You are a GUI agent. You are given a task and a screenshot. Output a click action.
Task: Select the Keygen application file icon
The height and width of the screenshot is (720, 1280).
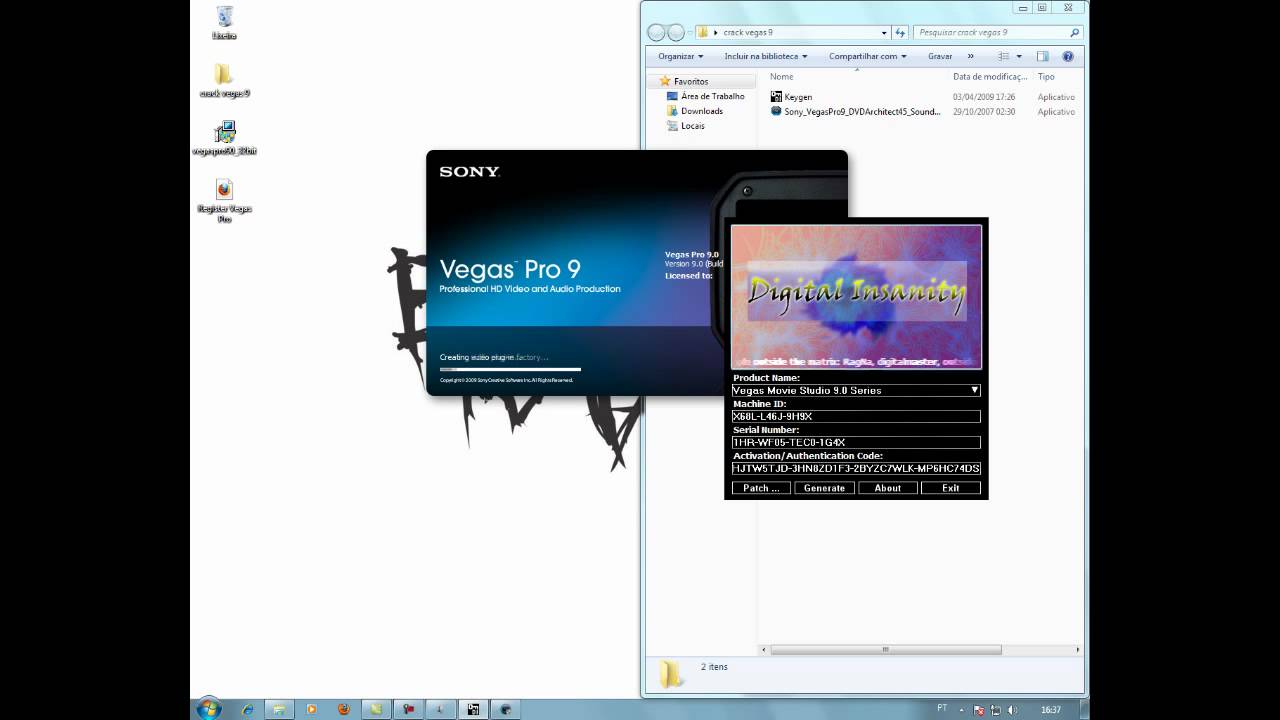[x=776, y=97]
